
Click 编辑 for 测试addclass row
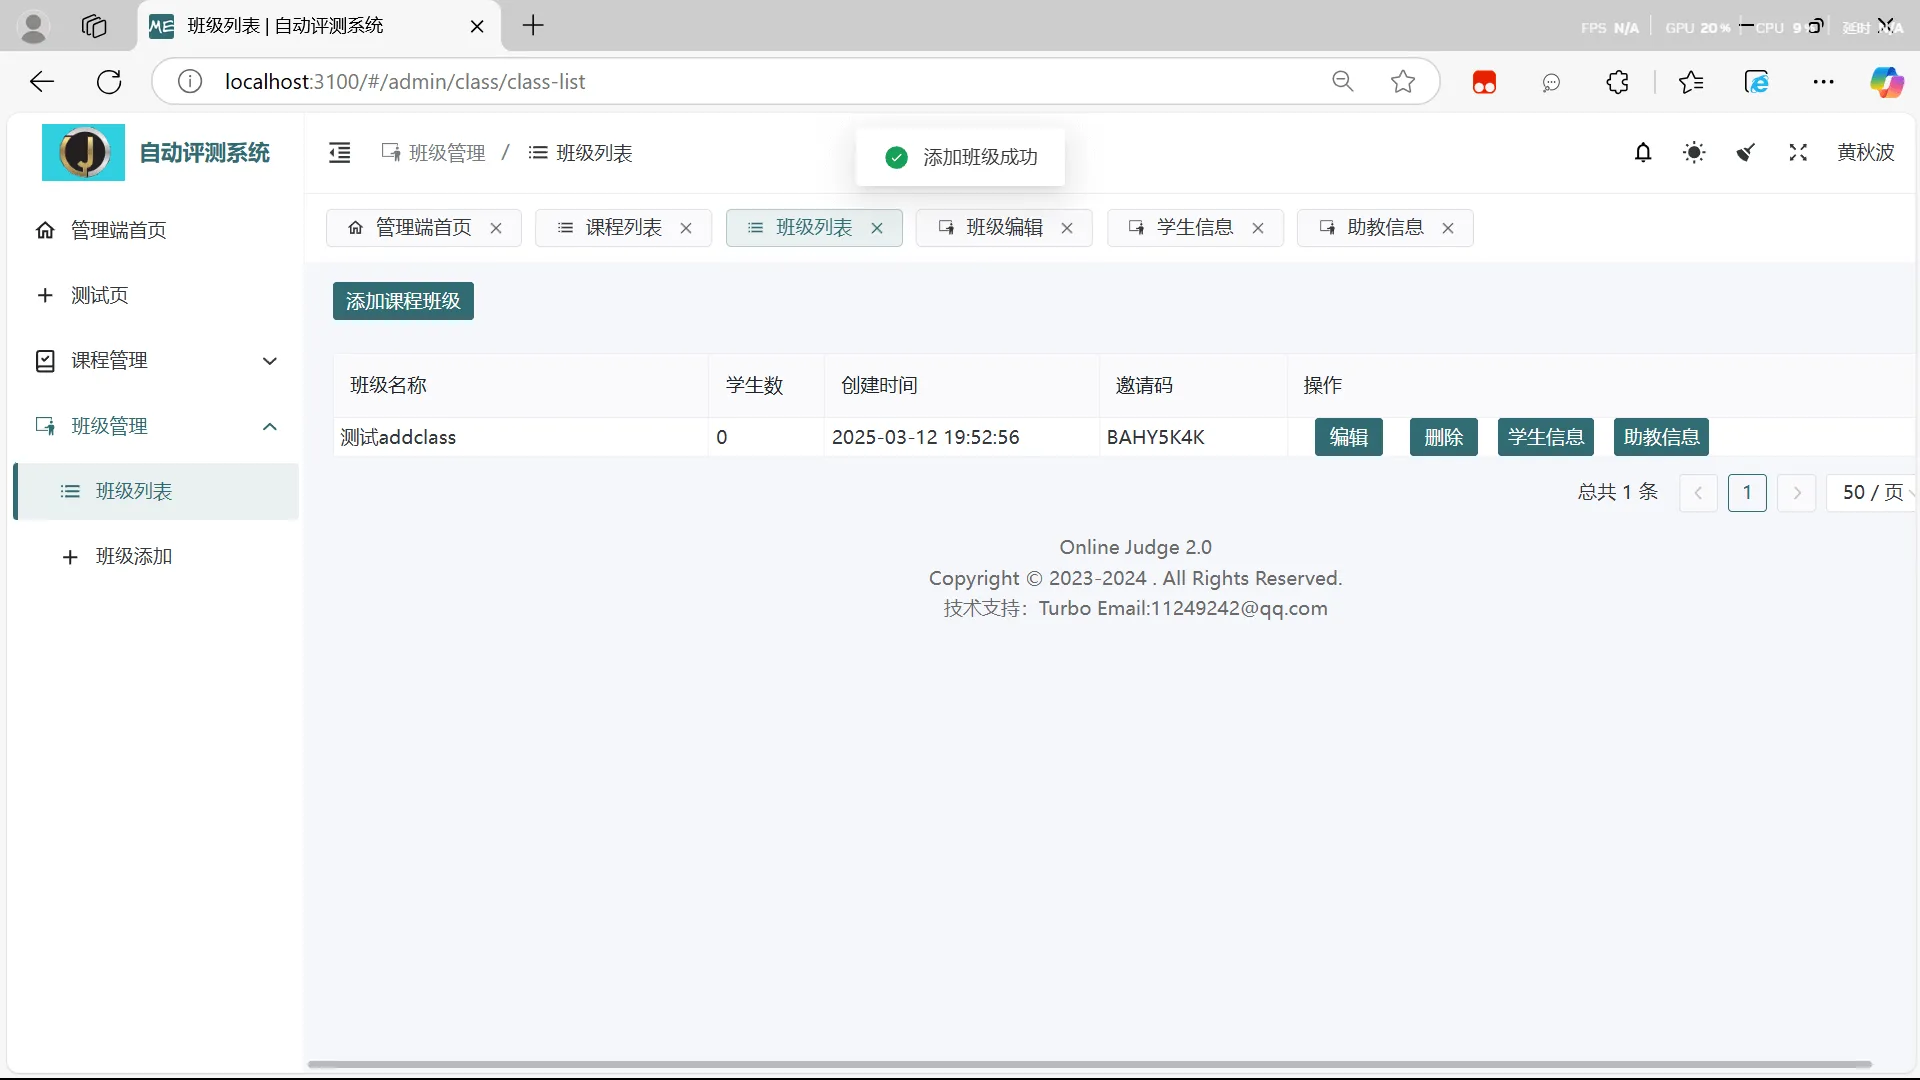coord(1348,437)
